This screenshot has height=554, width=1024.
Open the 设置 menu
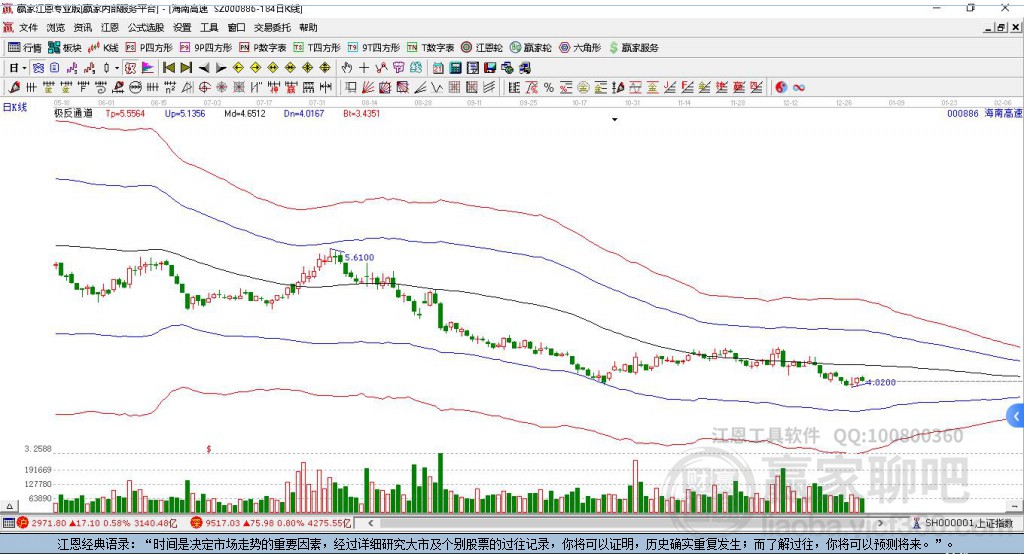[x=182, y=27]
